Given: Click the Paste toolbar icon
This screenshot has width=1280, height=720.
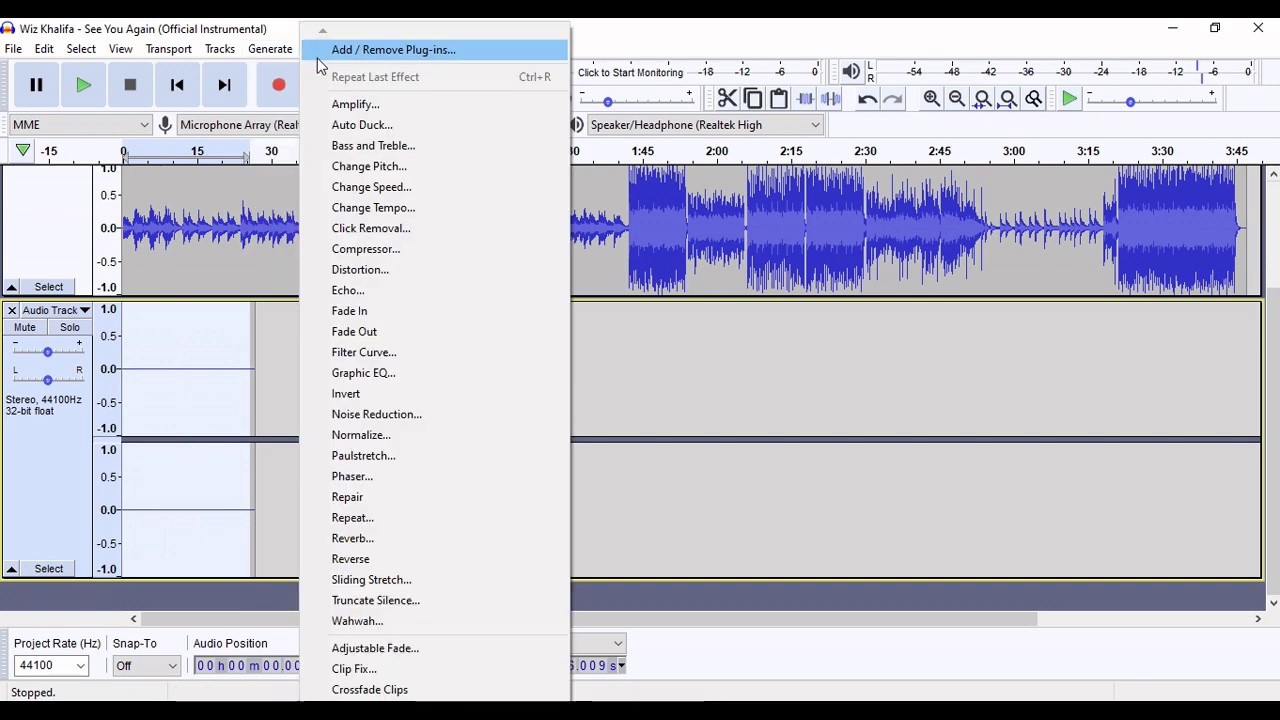Looking at the screenshot, I should pyautogui.click(x=779, y=99).
